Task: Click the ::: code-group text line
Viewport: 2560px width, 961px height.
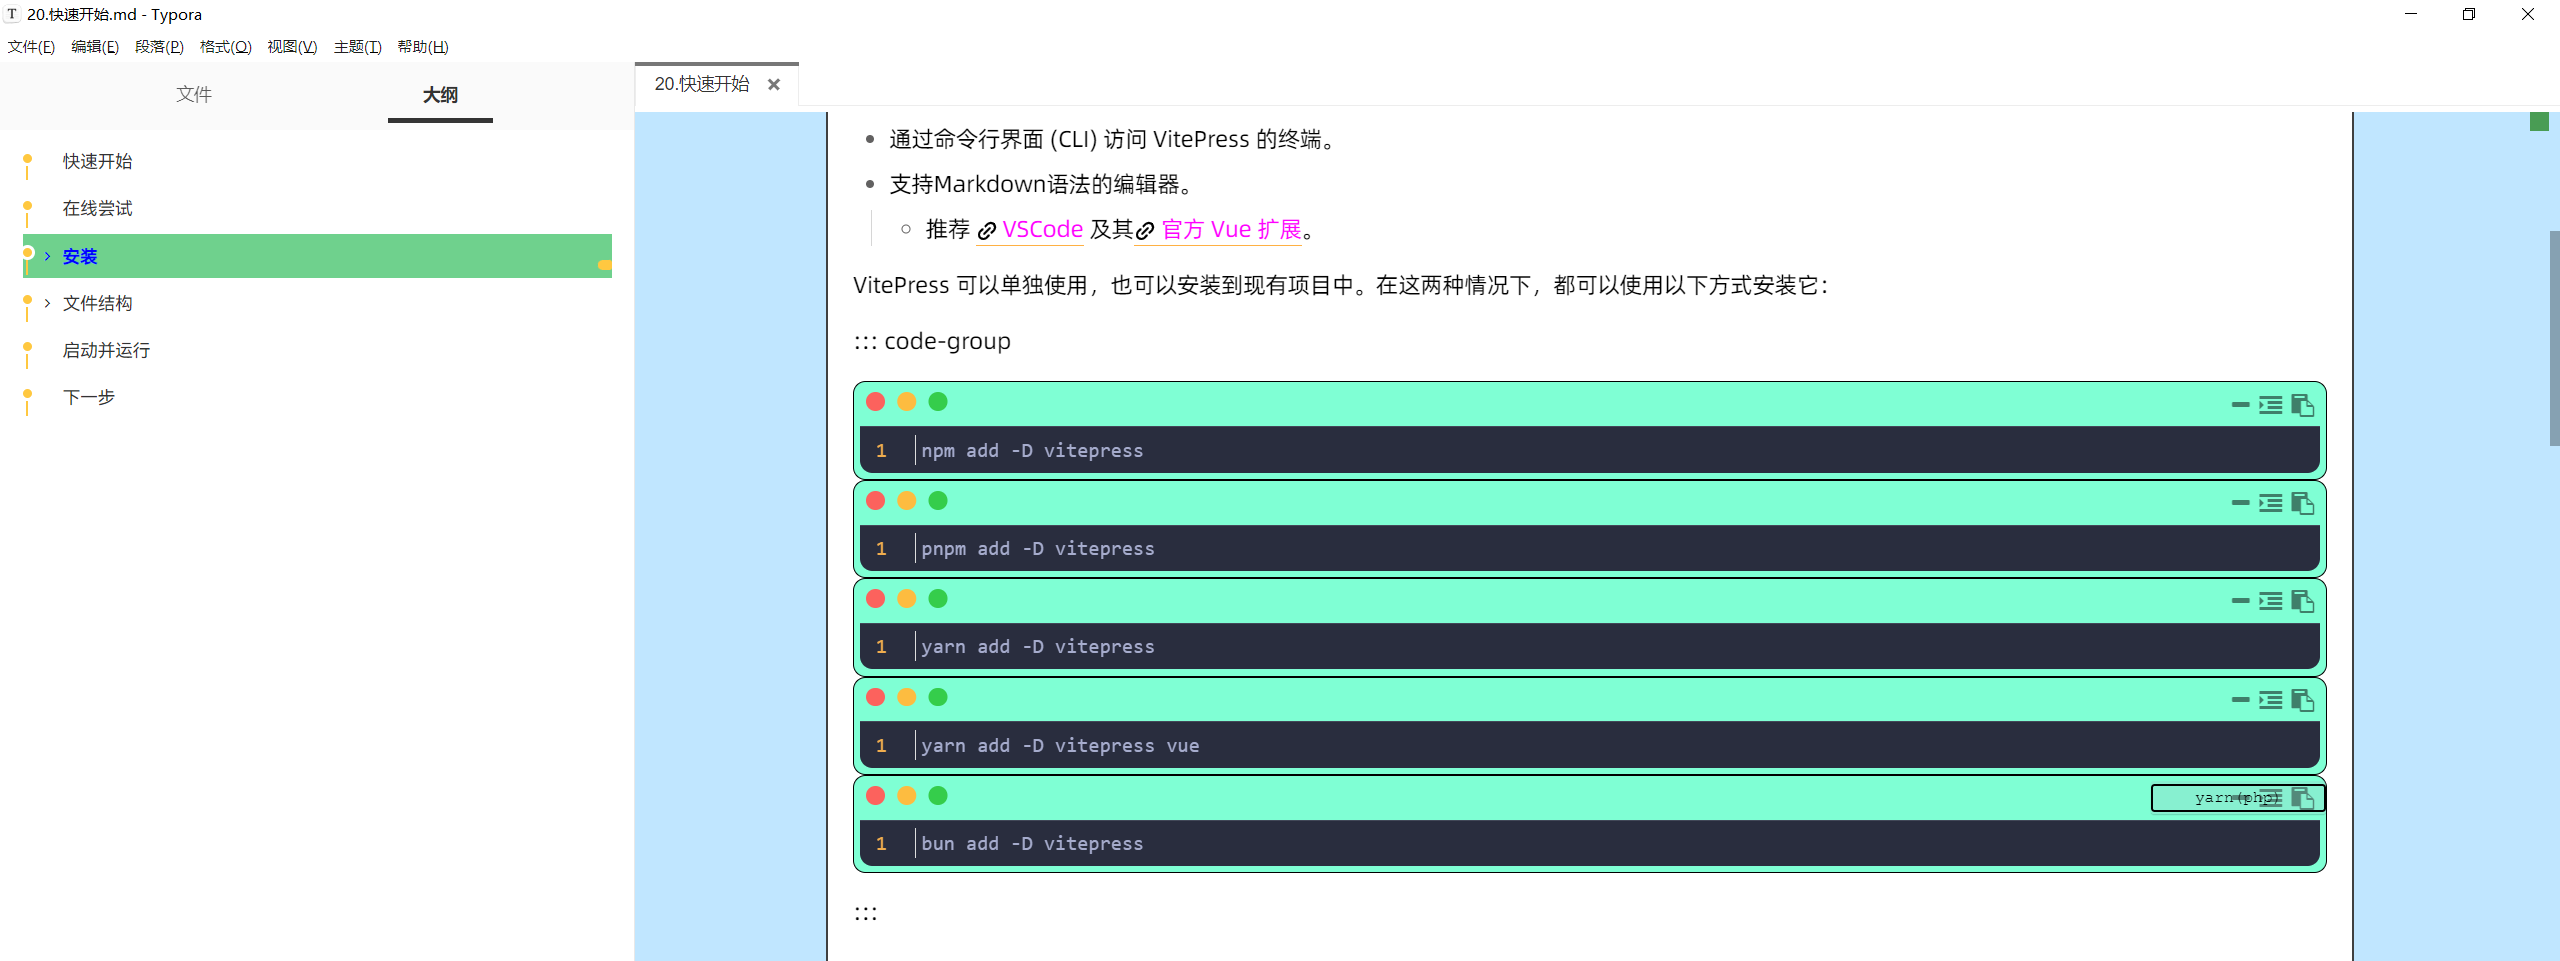Action: 932,341
